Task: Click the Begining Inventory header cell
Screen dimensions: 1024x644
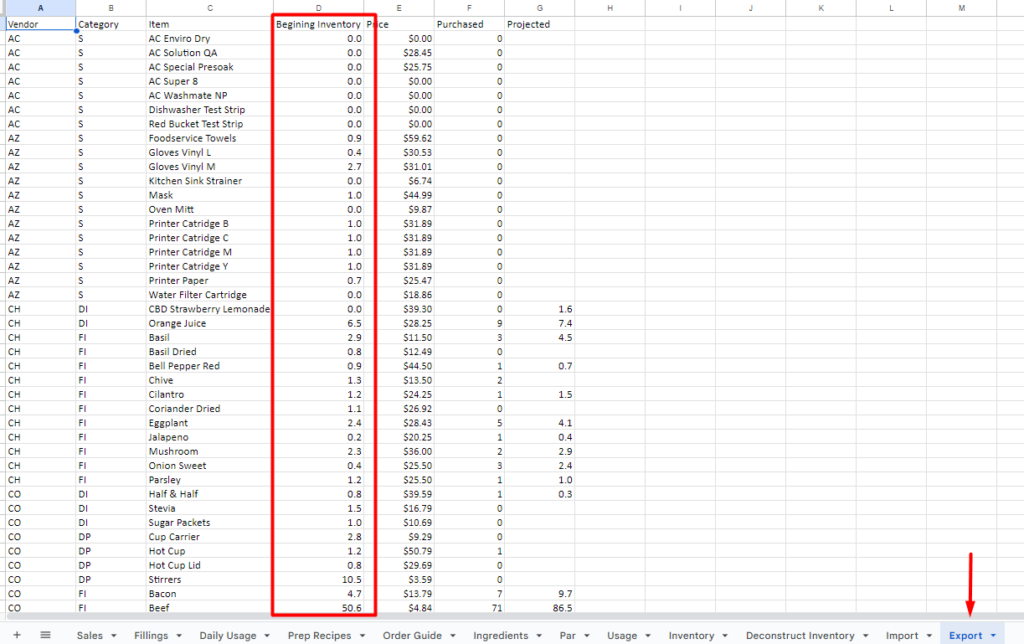Action: [x=318, y=24]
